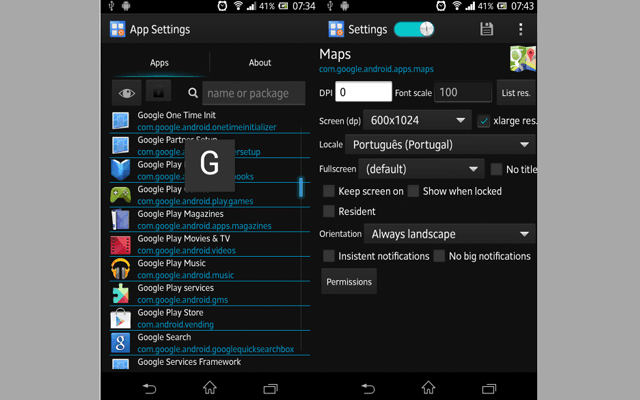This screenshot has height=400, width=640.
Task: Select Google Play Magazines row text
Action: pos(180,213)
